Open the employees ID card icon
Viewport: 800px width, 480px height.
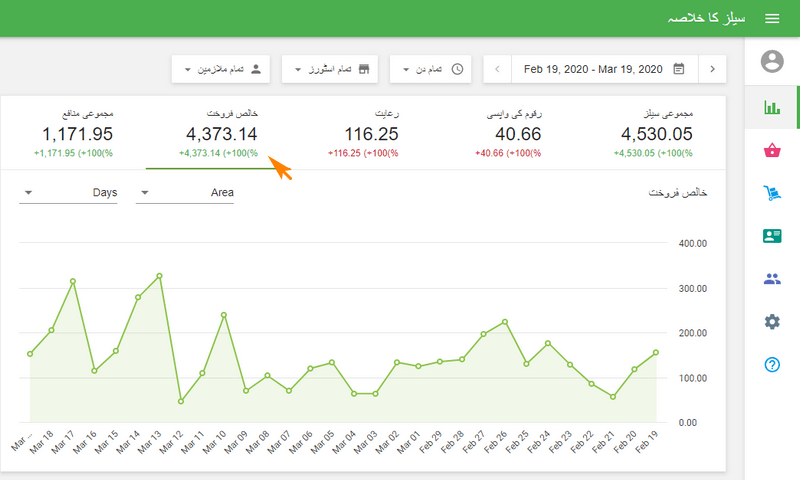coord(772,237)
